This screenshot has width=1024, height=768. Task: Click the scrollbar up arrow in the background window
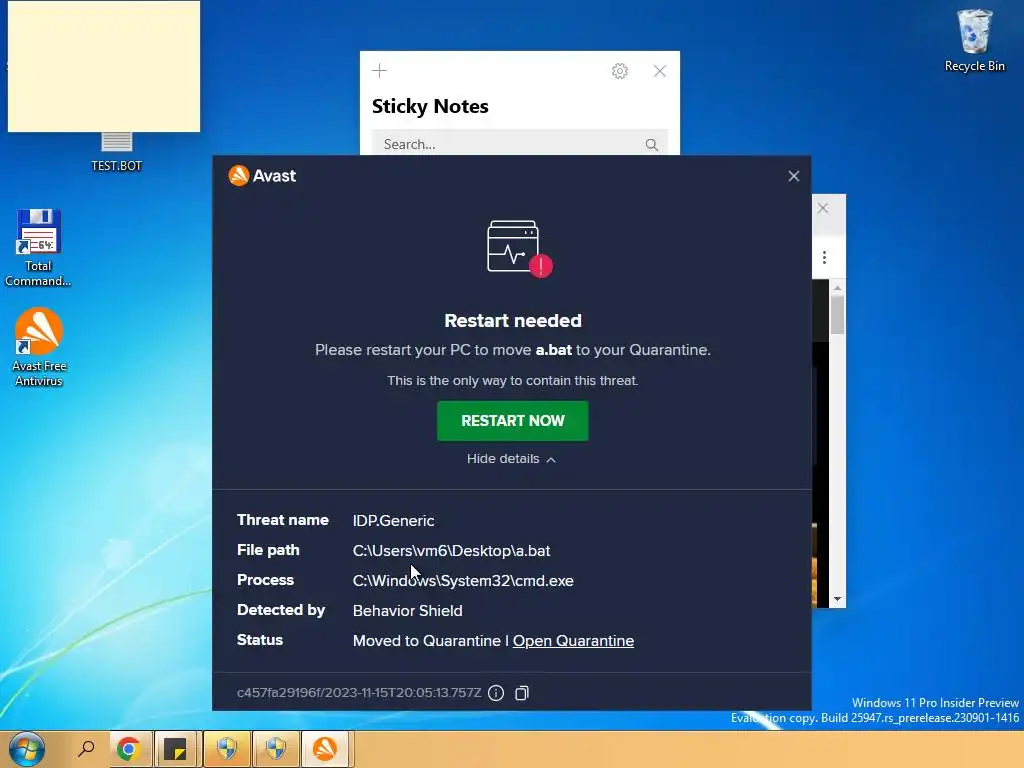tap(837, 287)
